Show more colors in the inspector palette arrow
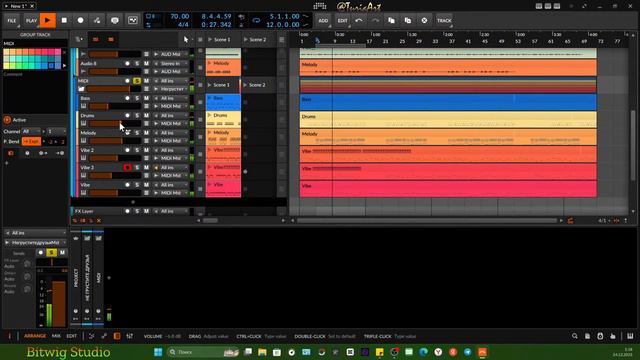 [64, 65]
